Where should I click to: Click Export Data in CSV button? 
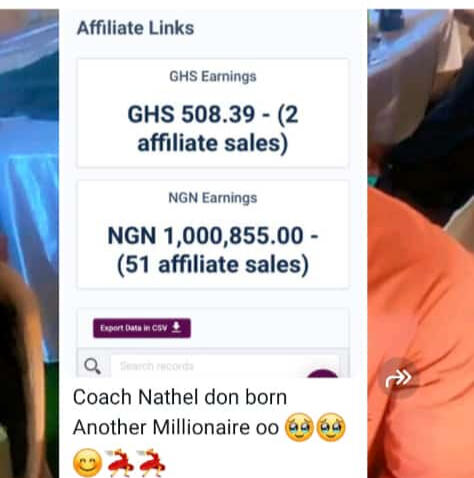point(142,328)
